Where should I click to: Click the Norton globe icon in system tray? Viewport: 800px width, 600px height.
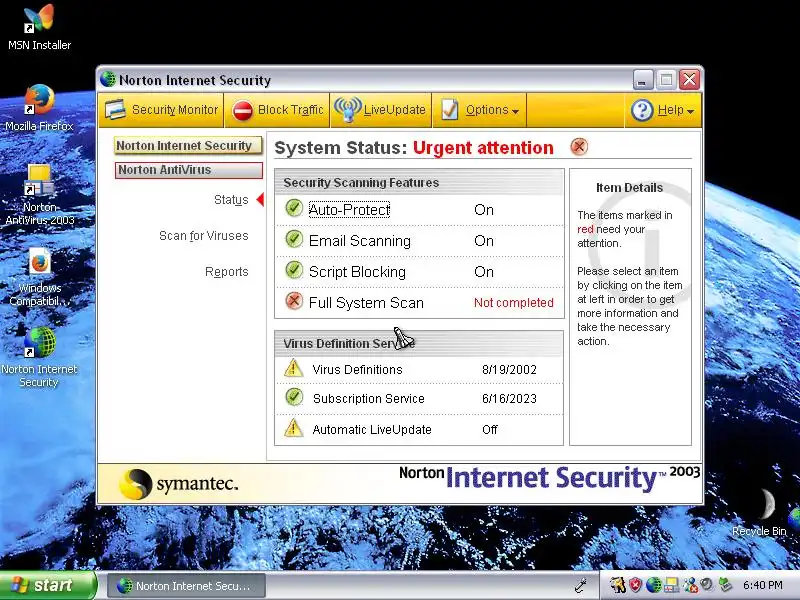654,585
